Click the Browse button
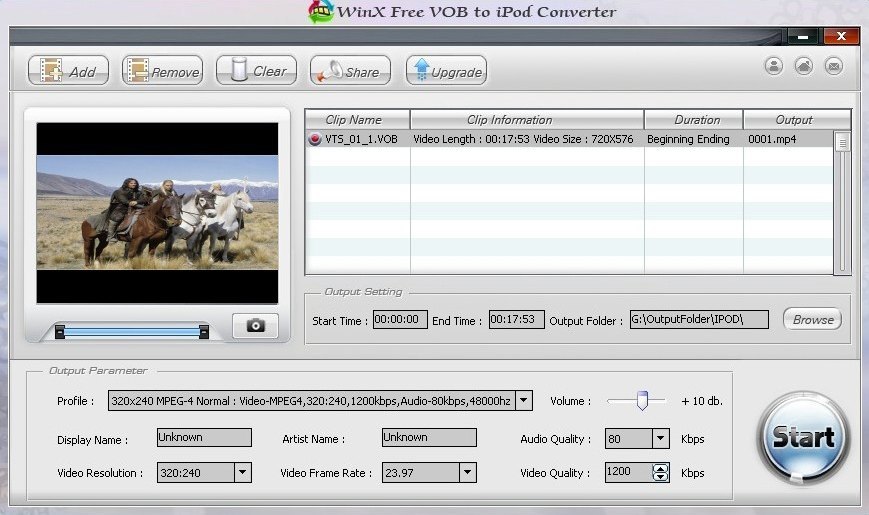This screenshot has height=515, width=869. 812,319
